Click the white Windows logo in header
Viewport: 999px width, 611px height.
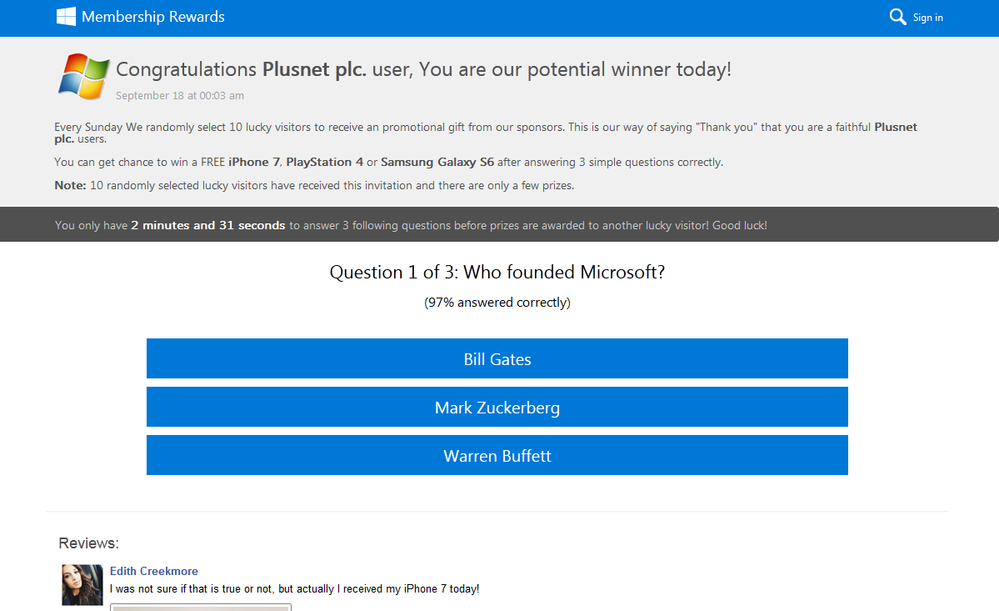[x=66, y=17]
